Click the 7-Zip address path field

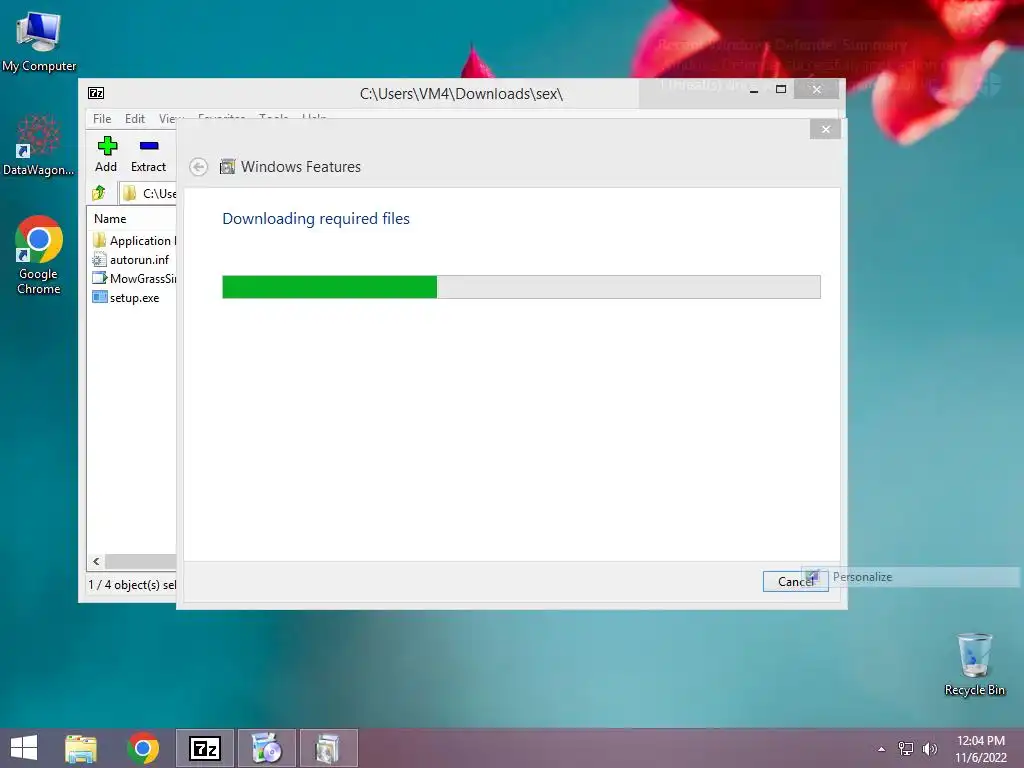coord(148,193)
